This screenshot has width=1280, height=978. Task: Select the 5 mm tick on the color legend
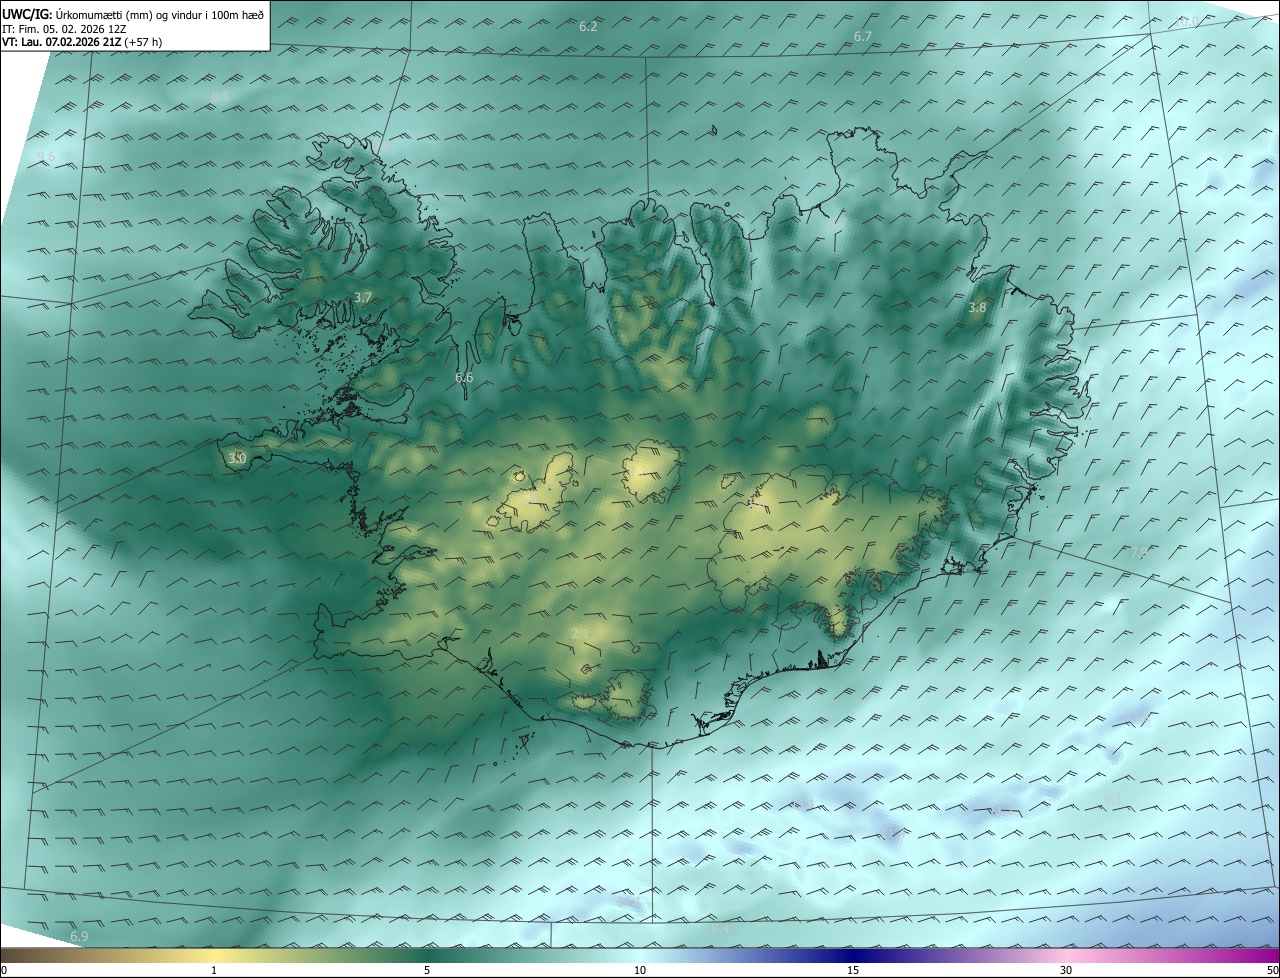tap(427, 970)
